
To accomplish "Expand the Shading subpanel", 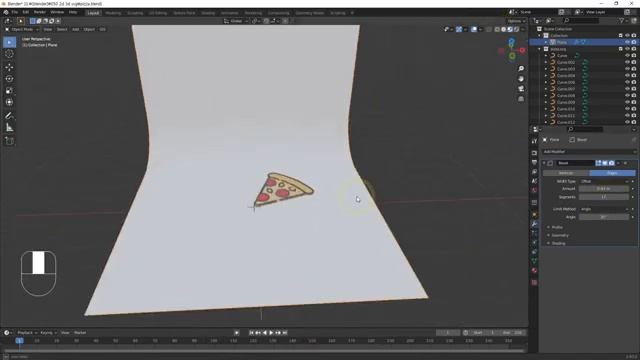I will point(558,243).
